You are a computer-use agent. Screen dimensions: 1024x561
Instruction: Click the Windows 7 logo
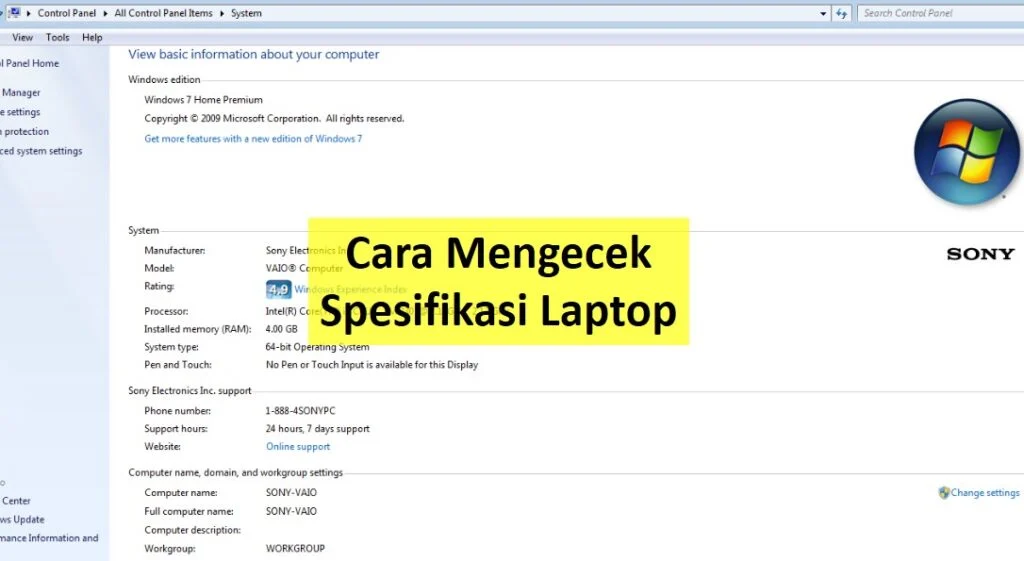click(x=967, y=152)
